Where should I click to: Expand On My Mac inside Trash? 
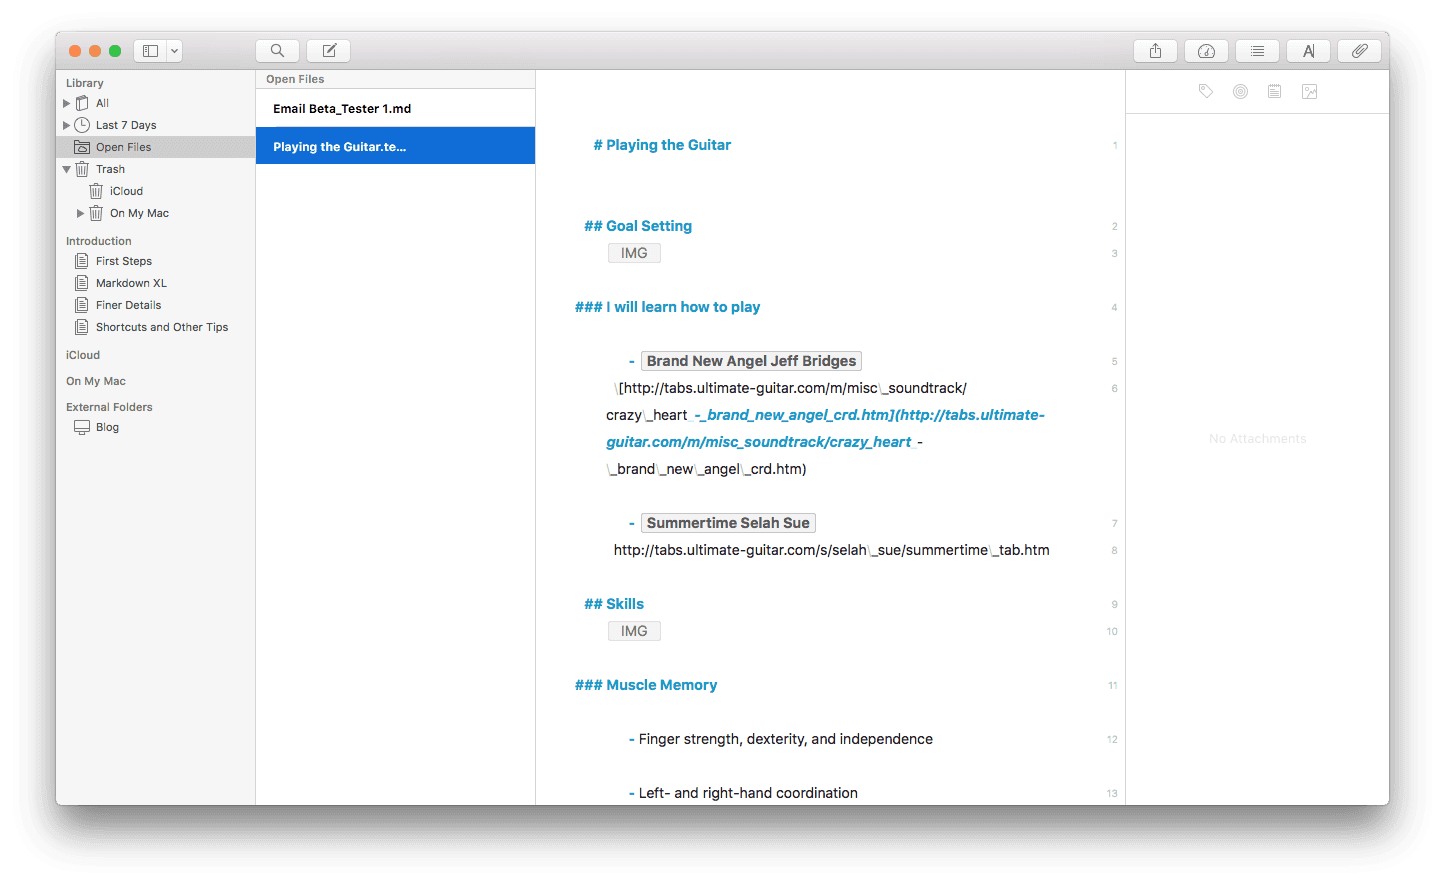click(x=80, y=212)
